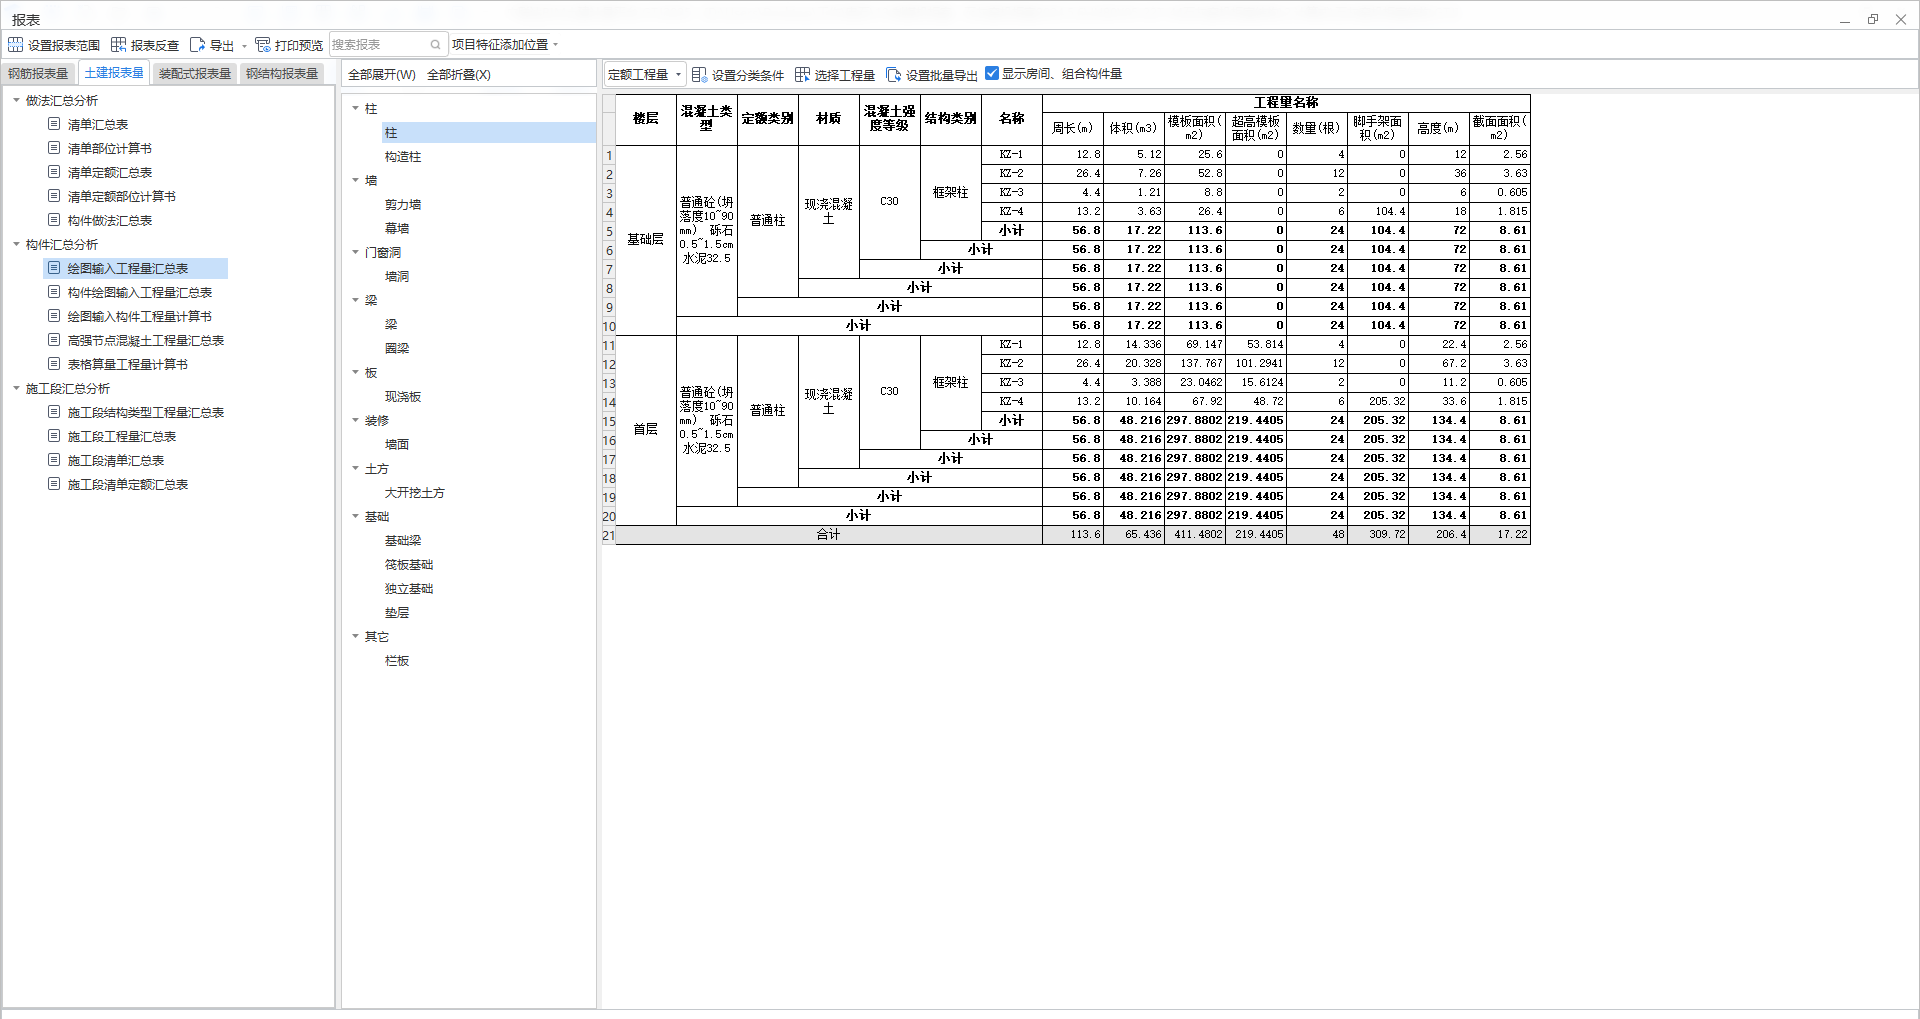Click 全部折叠(X) button
This screenshot has height=1019, width=1920.
(459, 75)
